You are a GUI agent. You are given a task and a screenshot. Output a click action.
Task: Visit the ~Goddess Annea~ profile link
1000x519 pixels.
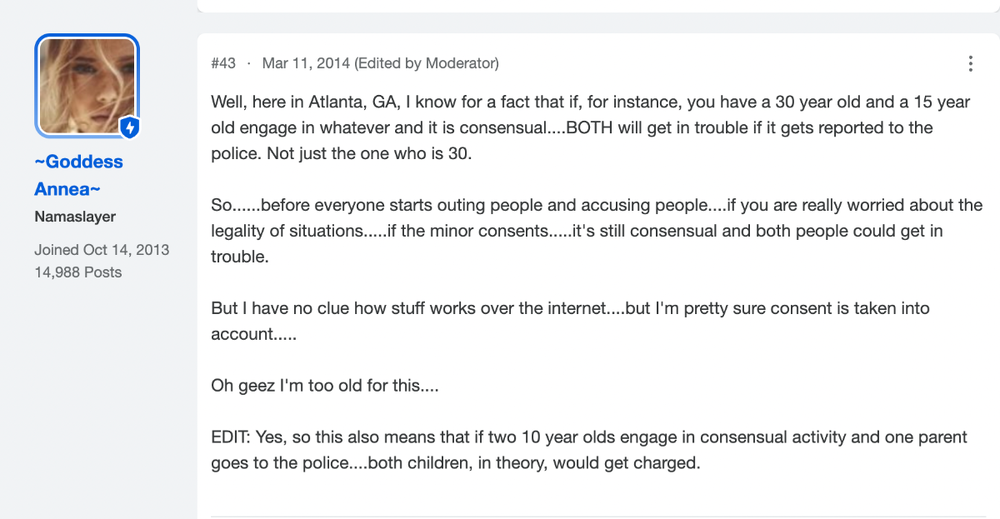(x=78, y=175)
